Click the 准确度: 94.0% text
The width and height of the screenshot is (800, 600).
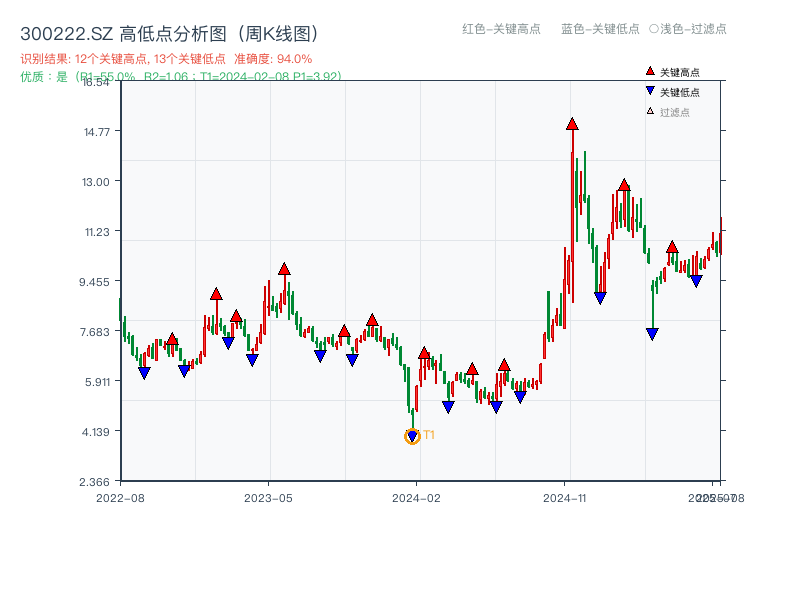(x=273, y=59)
